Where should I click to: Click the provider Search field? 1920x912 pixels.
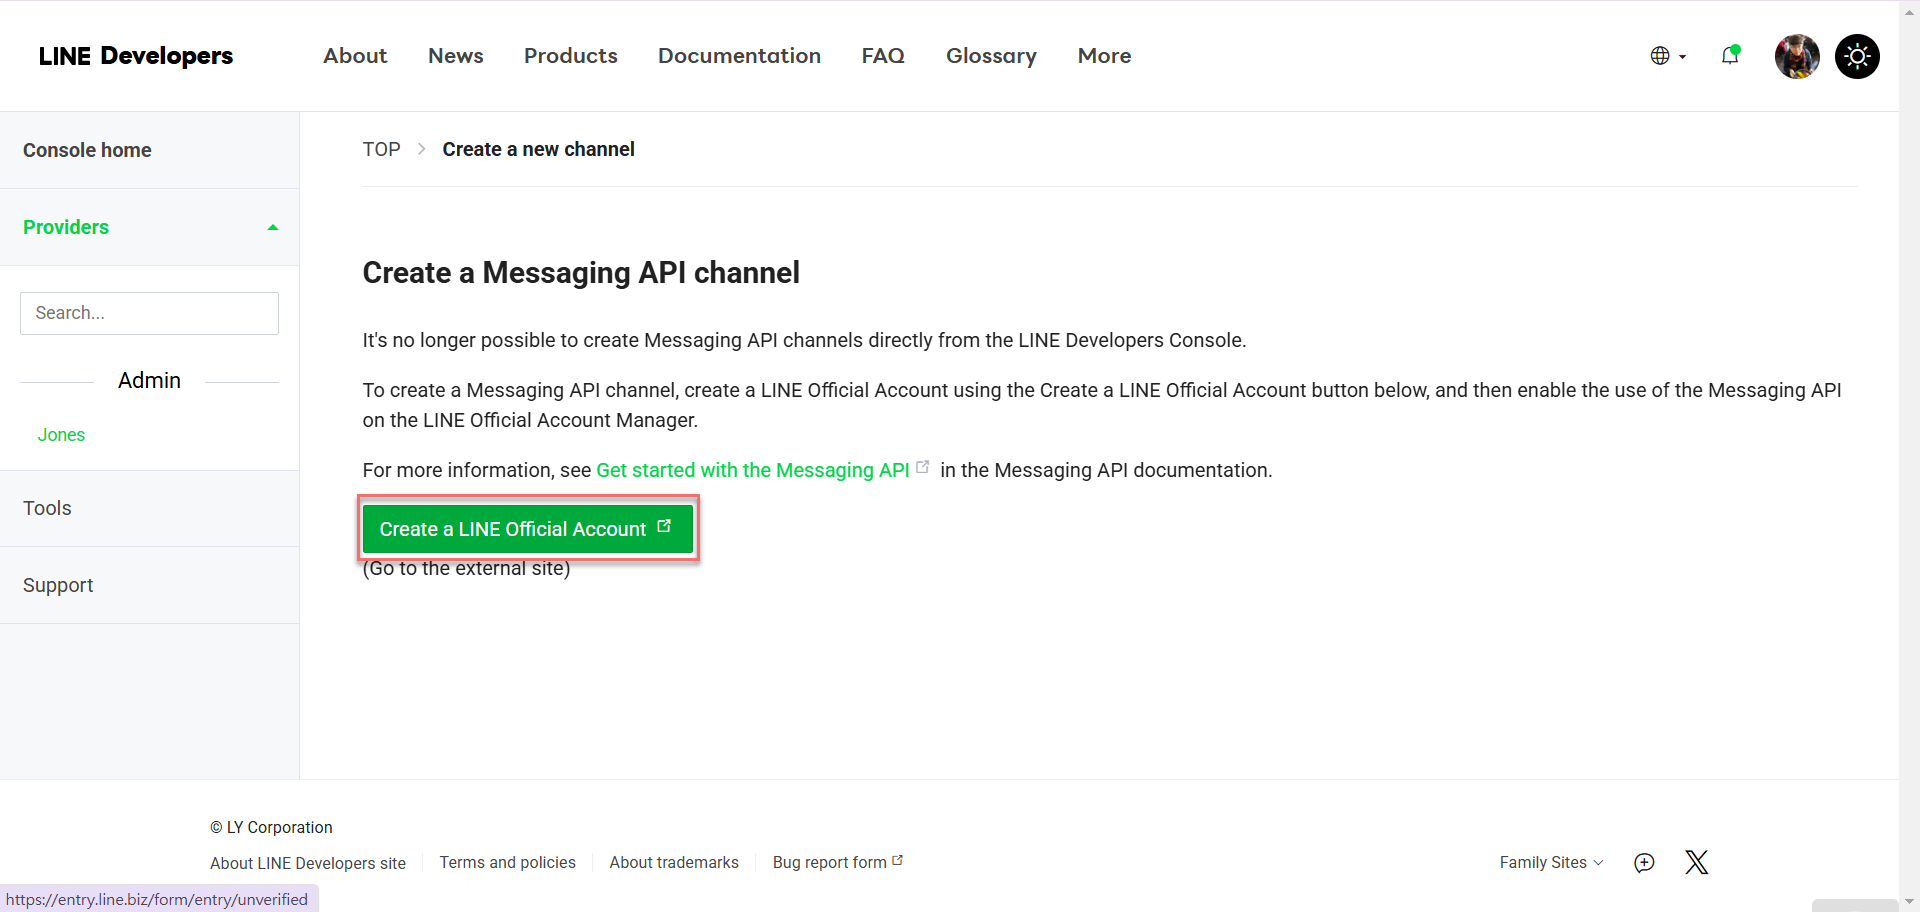pyautogui.click(x=149, y=313)
